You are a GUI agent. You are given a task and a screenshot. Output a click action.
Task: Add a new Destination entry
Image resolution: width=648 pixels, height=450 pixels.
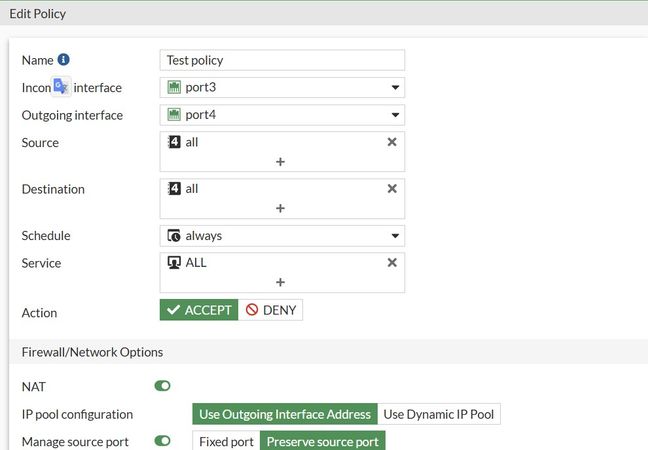pyautogui.click(x=280, y=208)
